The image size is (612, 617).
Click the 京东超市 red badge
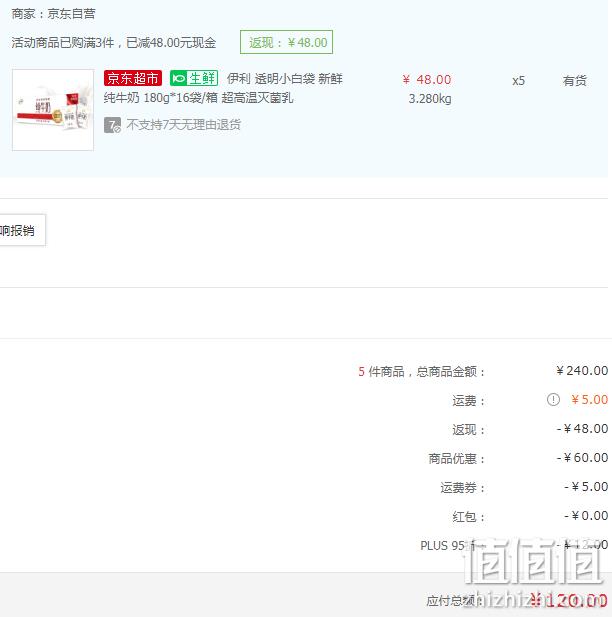pos(133,78)
